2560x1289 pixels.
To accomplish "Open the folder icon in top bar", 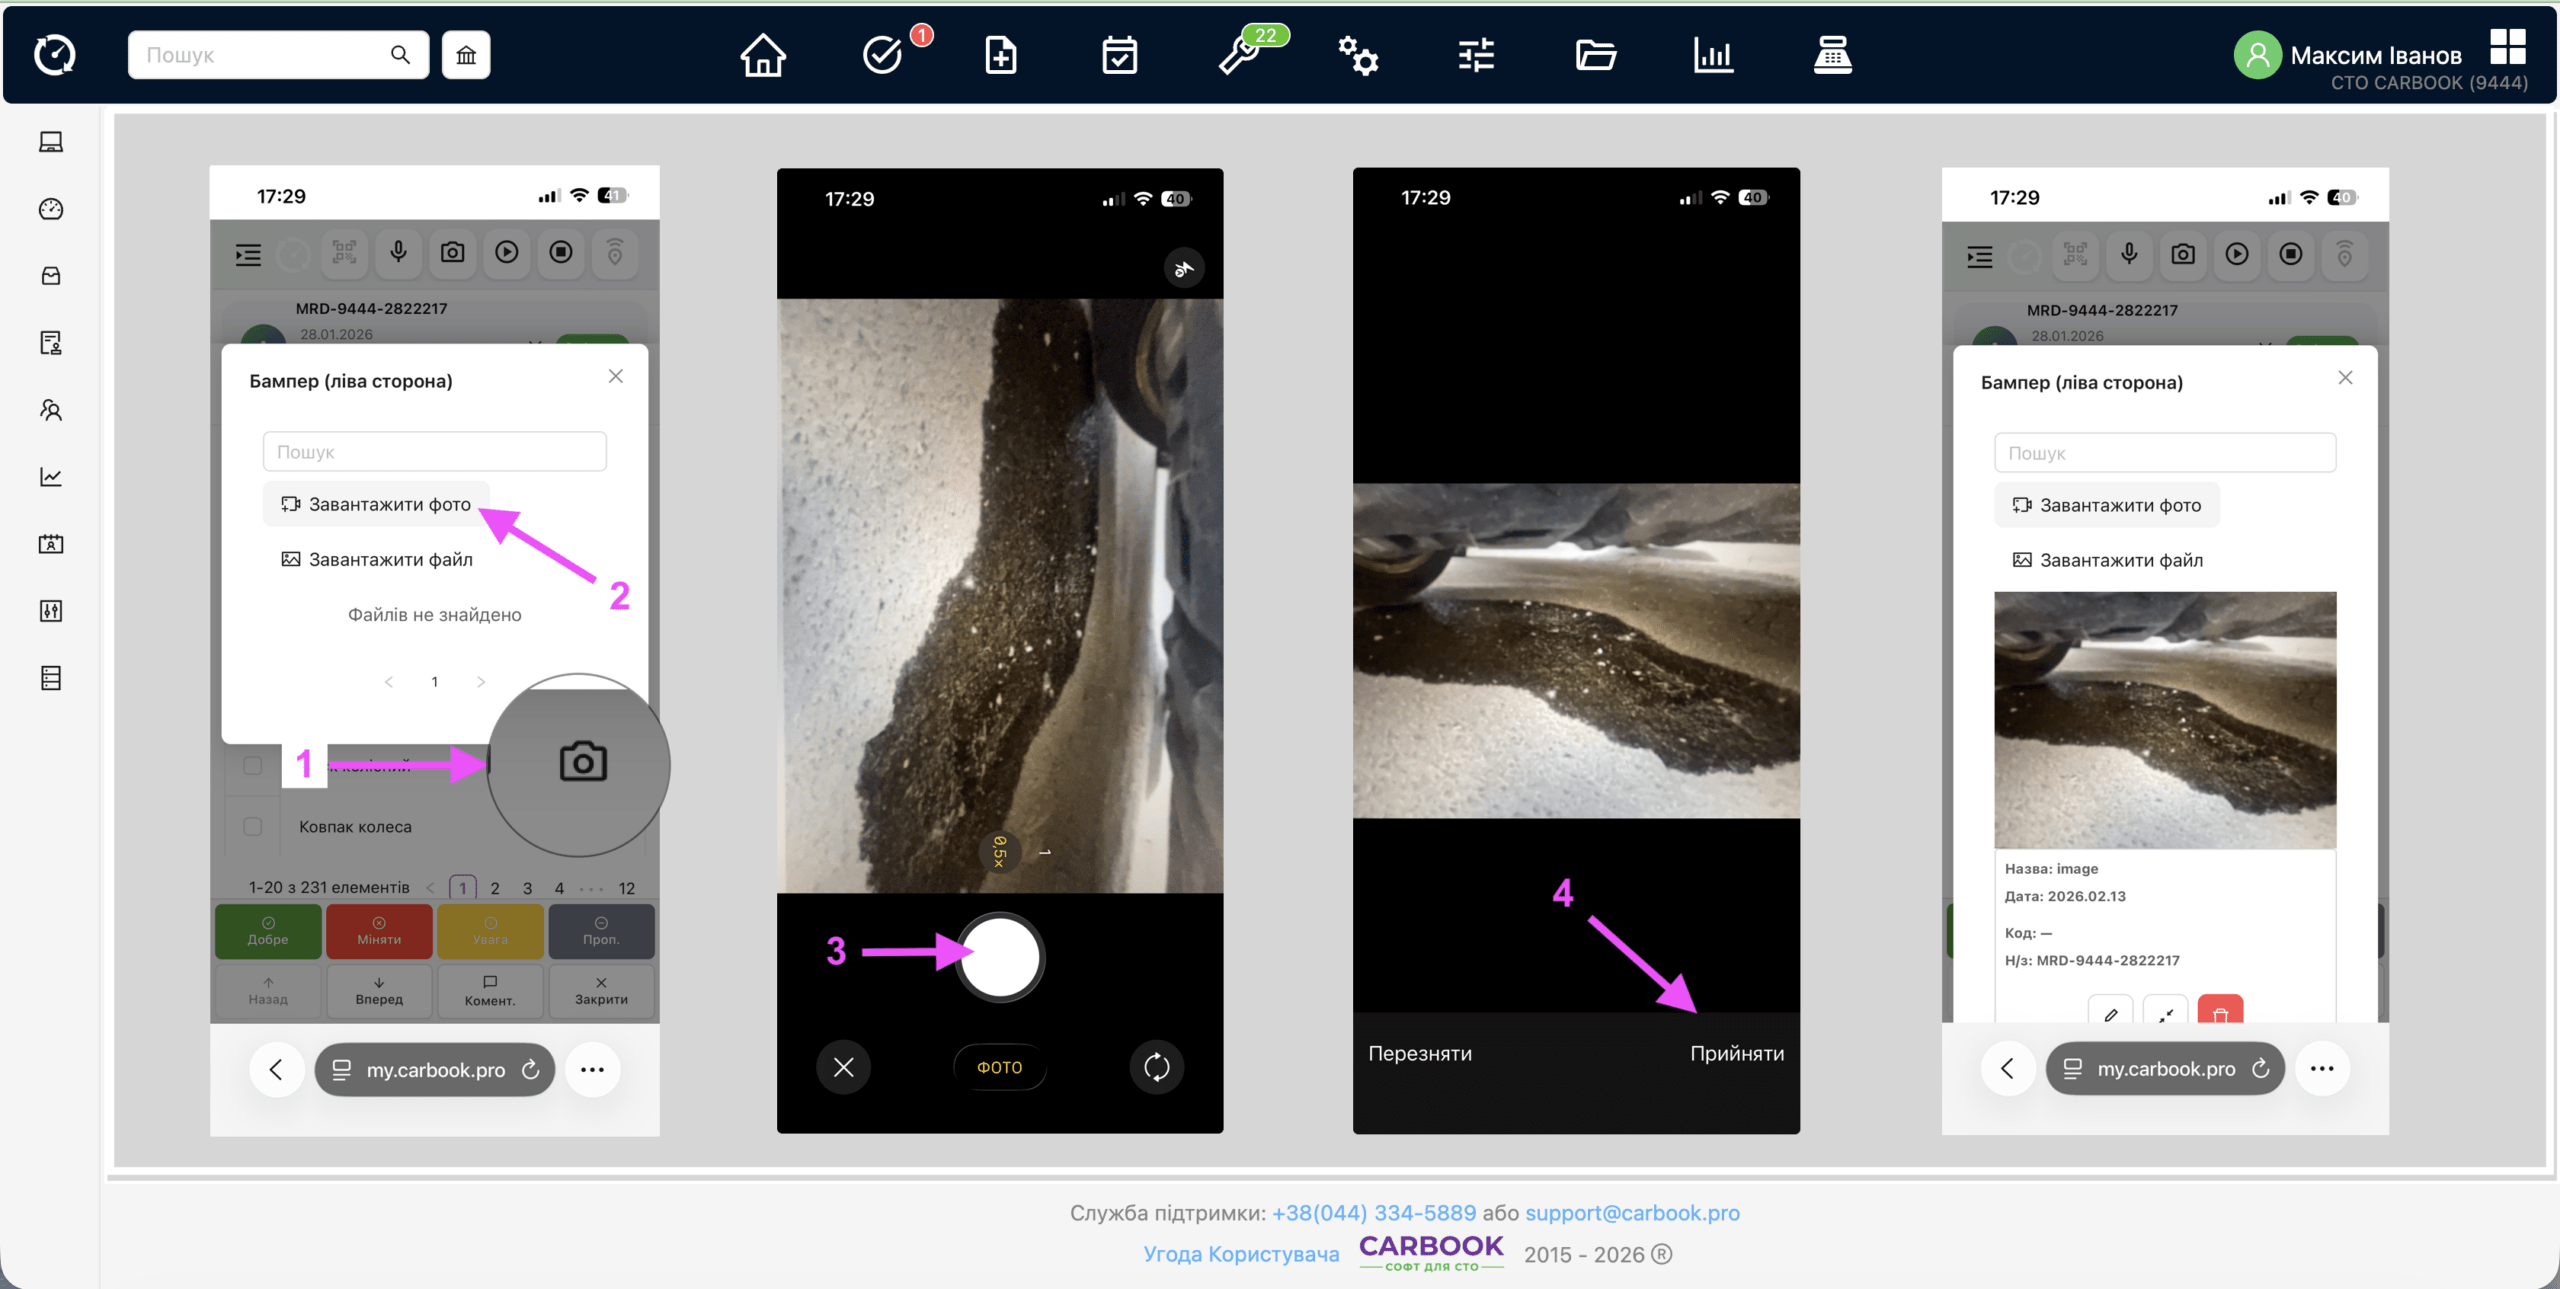I will point(1595,55).
